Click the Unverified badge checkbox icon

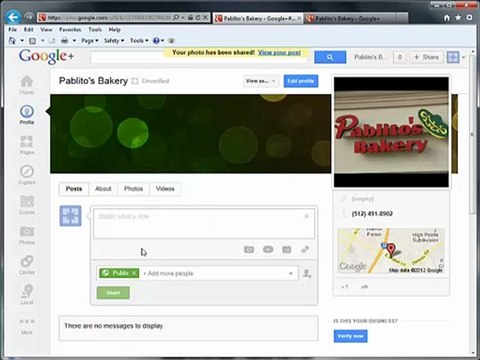(x=135, y=81)
